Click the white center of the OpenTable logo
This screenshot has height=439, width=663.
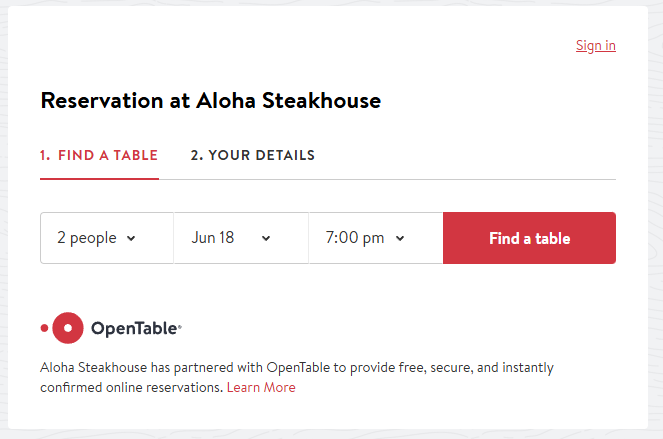tap(68, 328)
